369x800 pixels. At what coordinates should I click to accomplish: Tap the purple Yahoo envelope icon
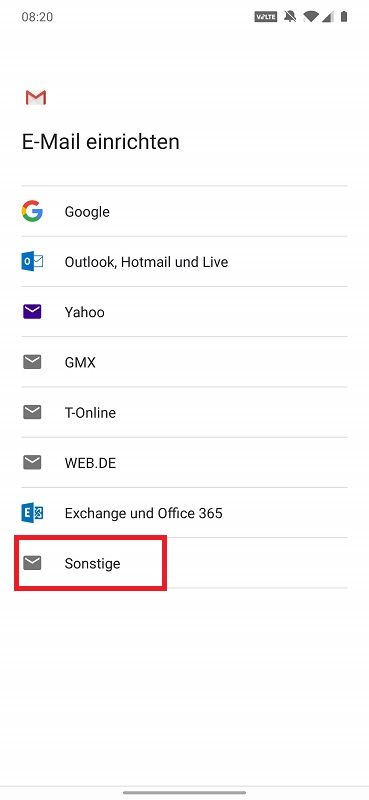[32, 312]
